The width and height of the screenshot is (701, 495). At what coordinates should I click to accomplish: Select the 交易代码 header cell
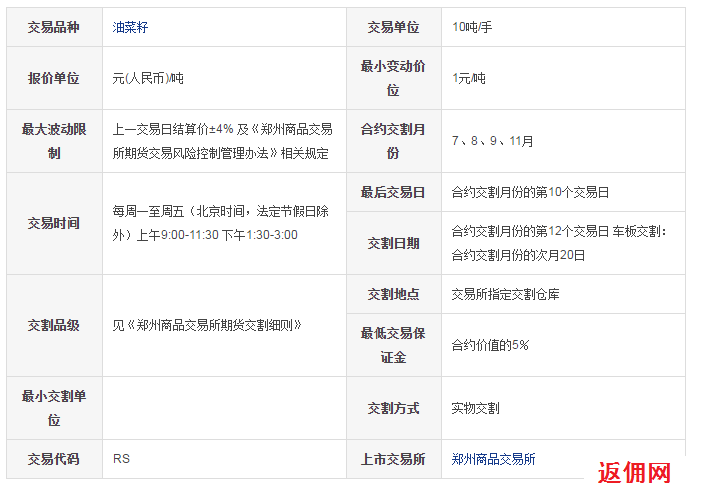[54, 459]
